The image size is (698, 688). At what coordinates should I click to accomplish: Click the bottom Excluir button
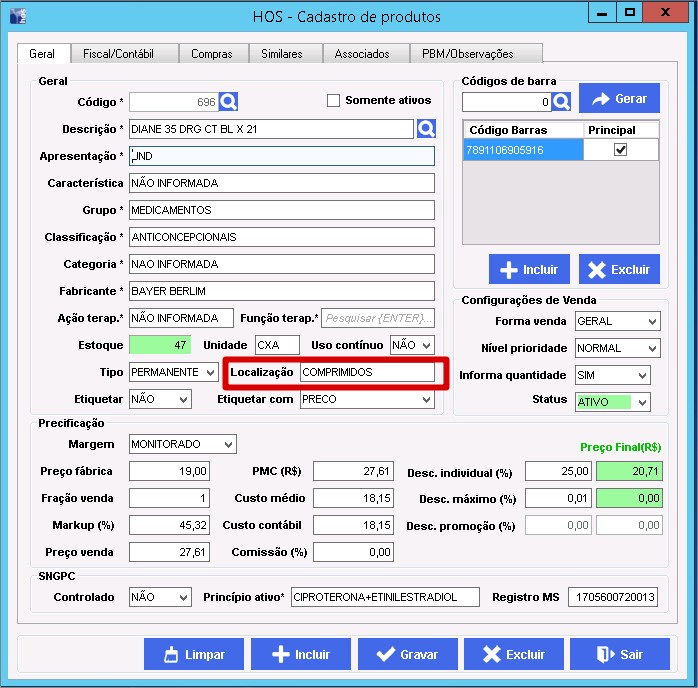[514, 654]
